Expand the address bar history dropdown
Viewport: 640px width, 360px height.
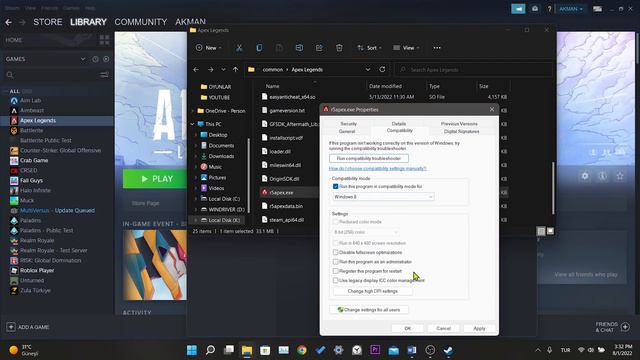(368, 69)
